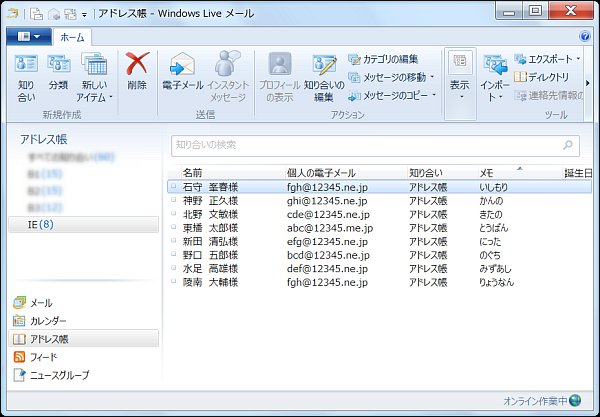The image size is (600, 417).
Task: Sort by 個人の電子メール column header
Action: coord(346,173)
